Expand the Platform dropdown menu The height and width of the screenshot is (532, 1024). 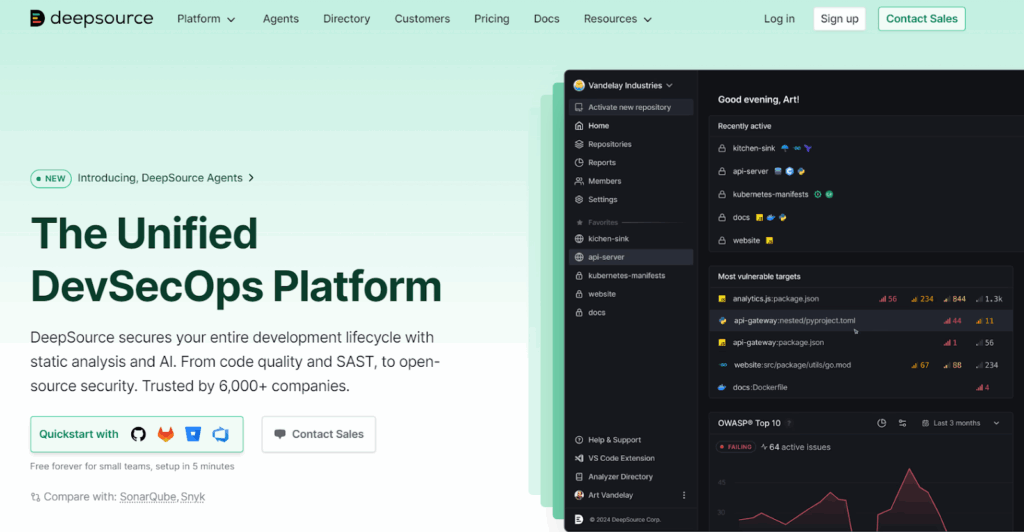pos(206,19)
